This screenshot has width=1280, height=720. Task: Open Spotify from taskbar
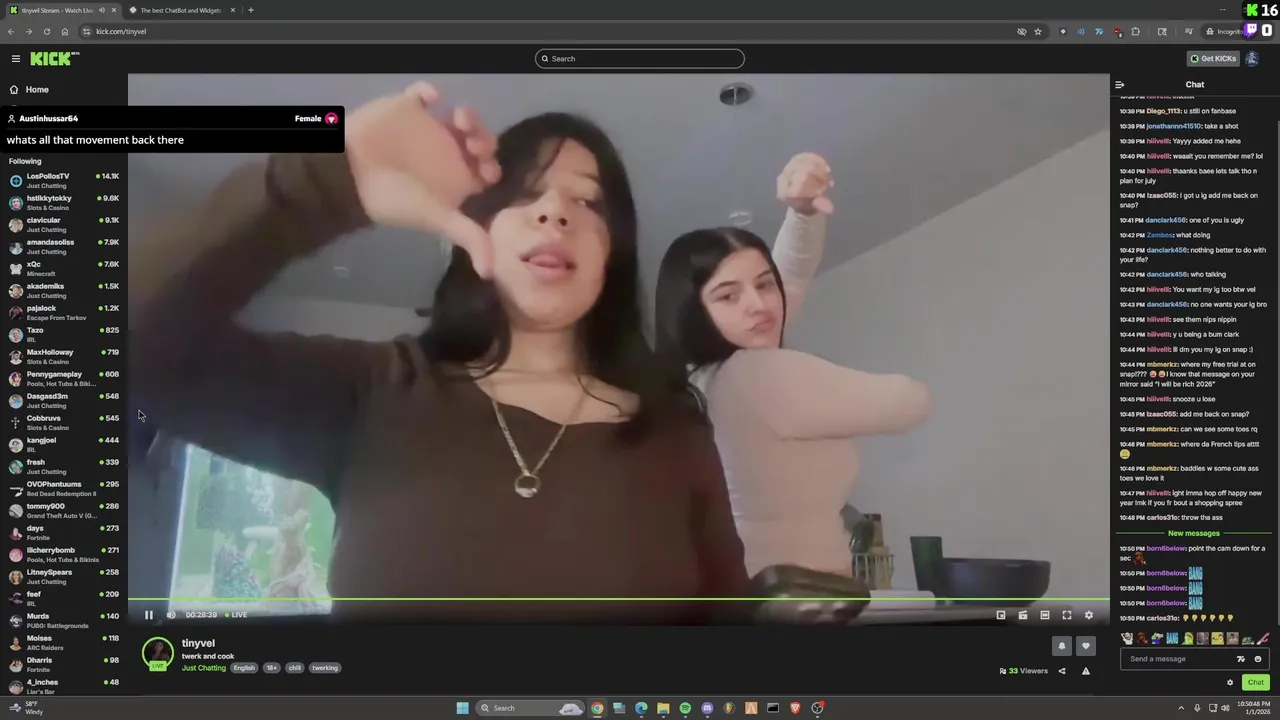[x=685, y=708]
